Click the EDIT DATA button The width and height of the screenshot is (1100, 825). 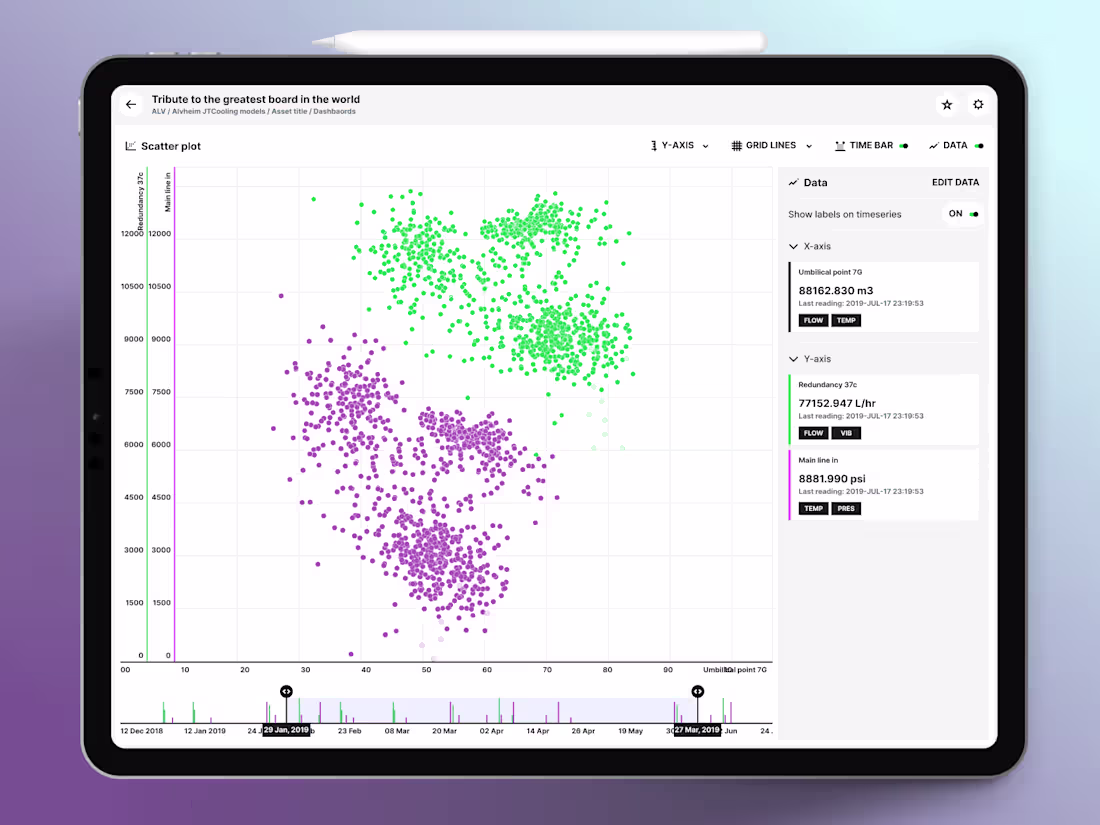click(x=955, y=182)
